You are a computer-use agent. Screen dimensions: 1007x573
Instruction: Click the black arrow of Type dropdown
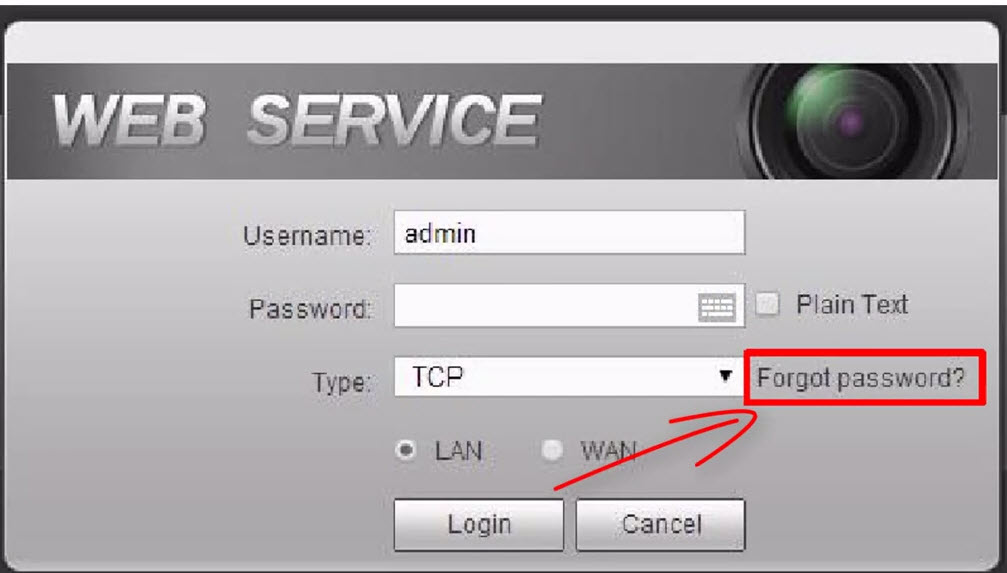726,376
